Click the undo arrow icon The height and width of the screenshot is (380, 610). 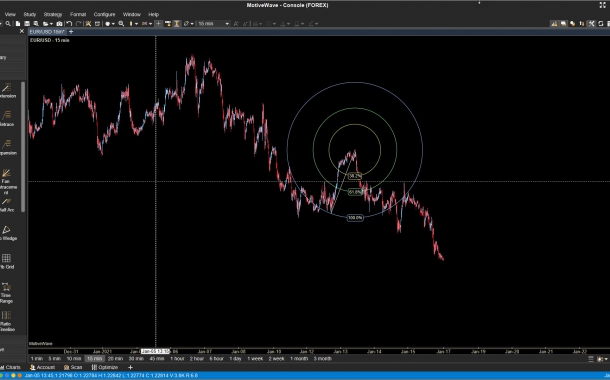click(70, 24)
